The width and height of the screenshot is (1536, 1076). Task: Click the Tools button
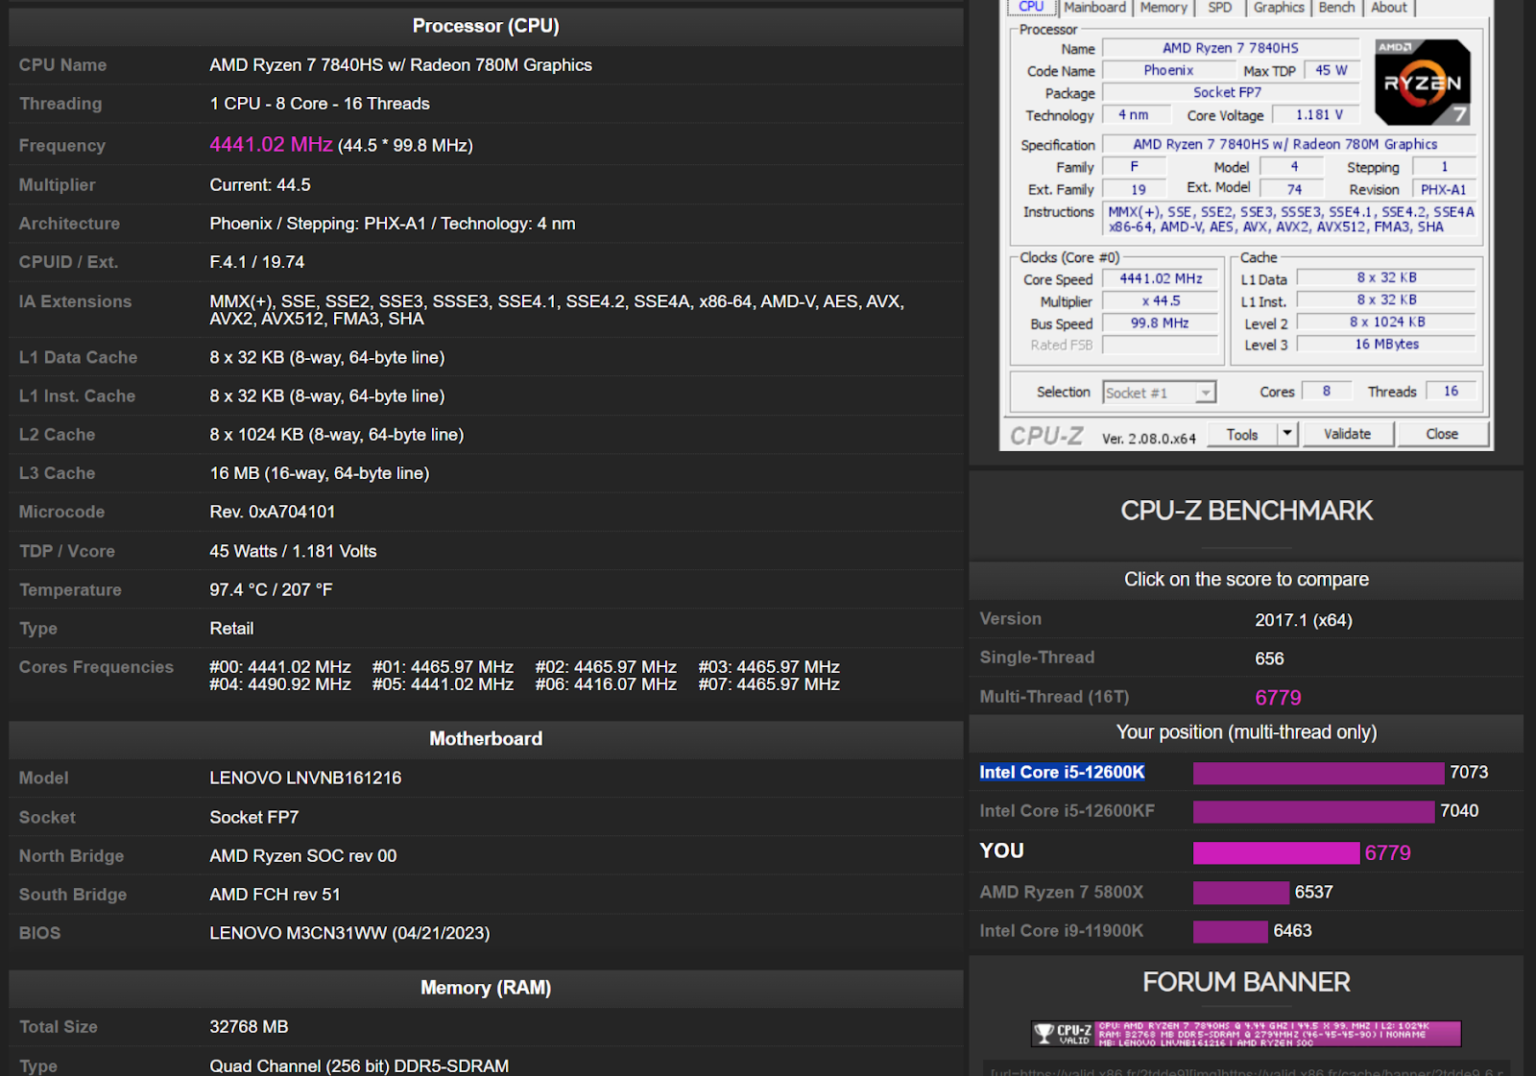pyautogui.click(x=1242, y=434)
